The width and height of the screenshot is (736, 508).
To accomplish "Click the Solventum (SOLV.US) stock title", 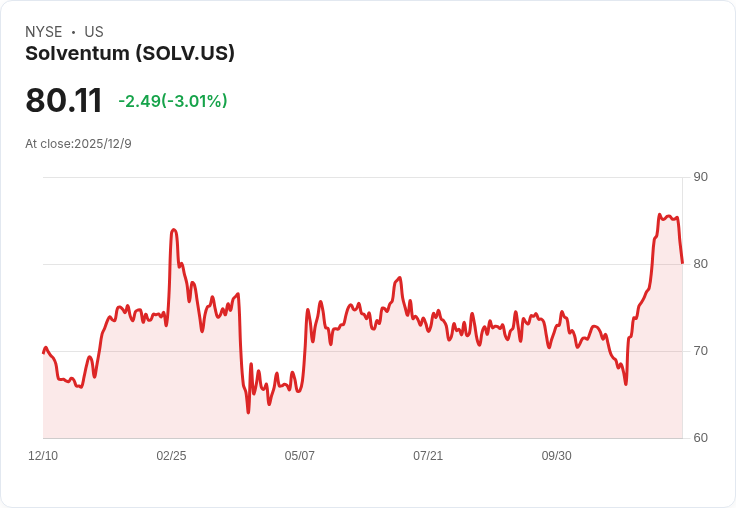I will [130, 54].
